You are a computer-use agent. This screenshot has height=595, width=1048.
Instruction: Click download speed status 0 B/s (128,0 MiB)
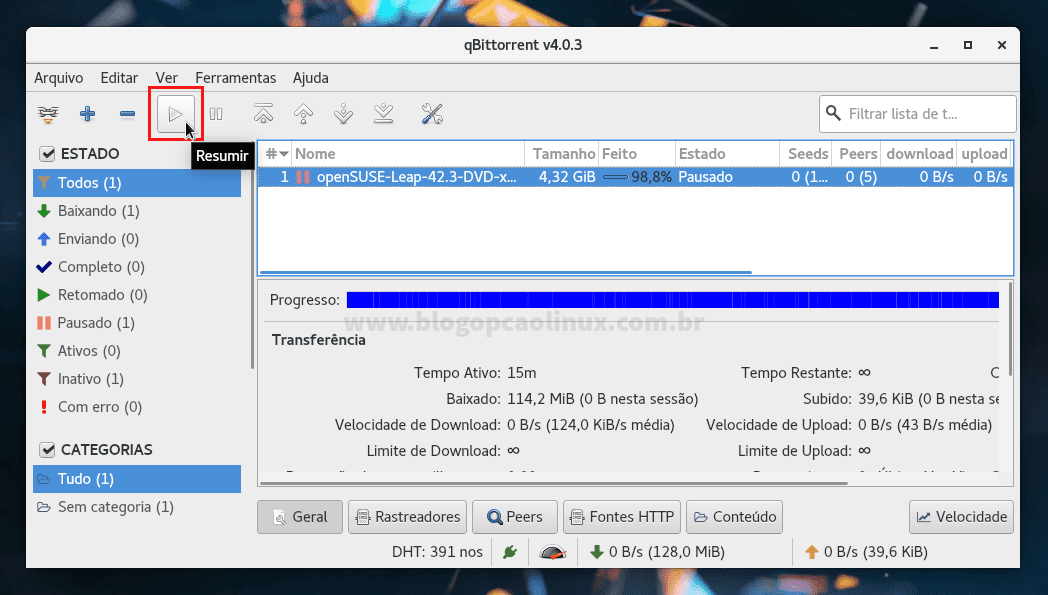point(657,552)
